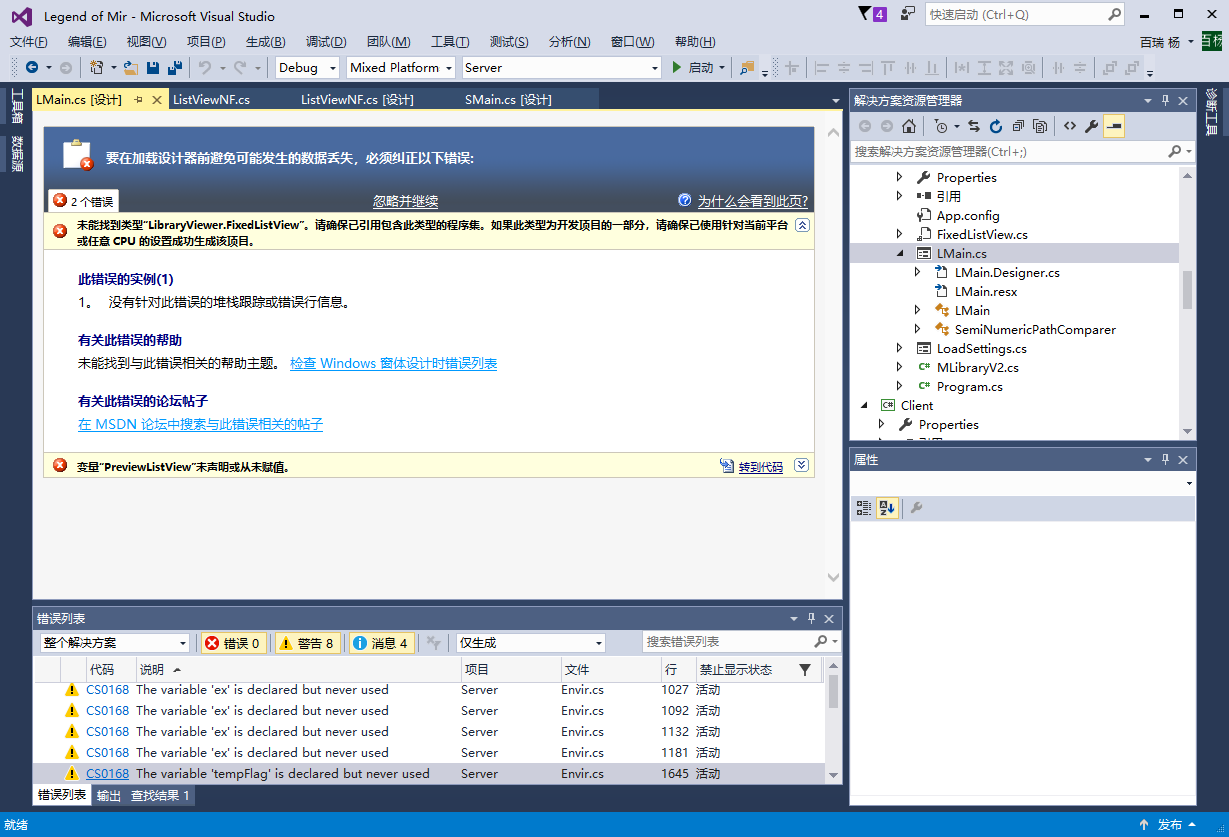Click the Property Pages wrench in Properties panel
1229x837 pixels.
(x=916, y=508)
